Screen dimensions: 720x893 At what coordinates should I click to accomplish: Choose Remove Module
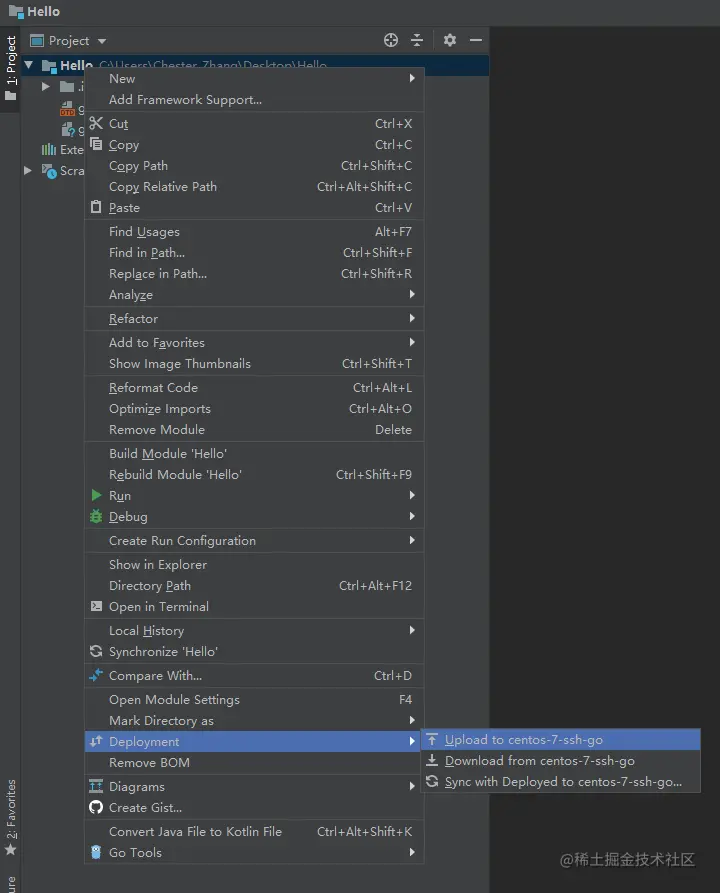click(x=254, y=429)
